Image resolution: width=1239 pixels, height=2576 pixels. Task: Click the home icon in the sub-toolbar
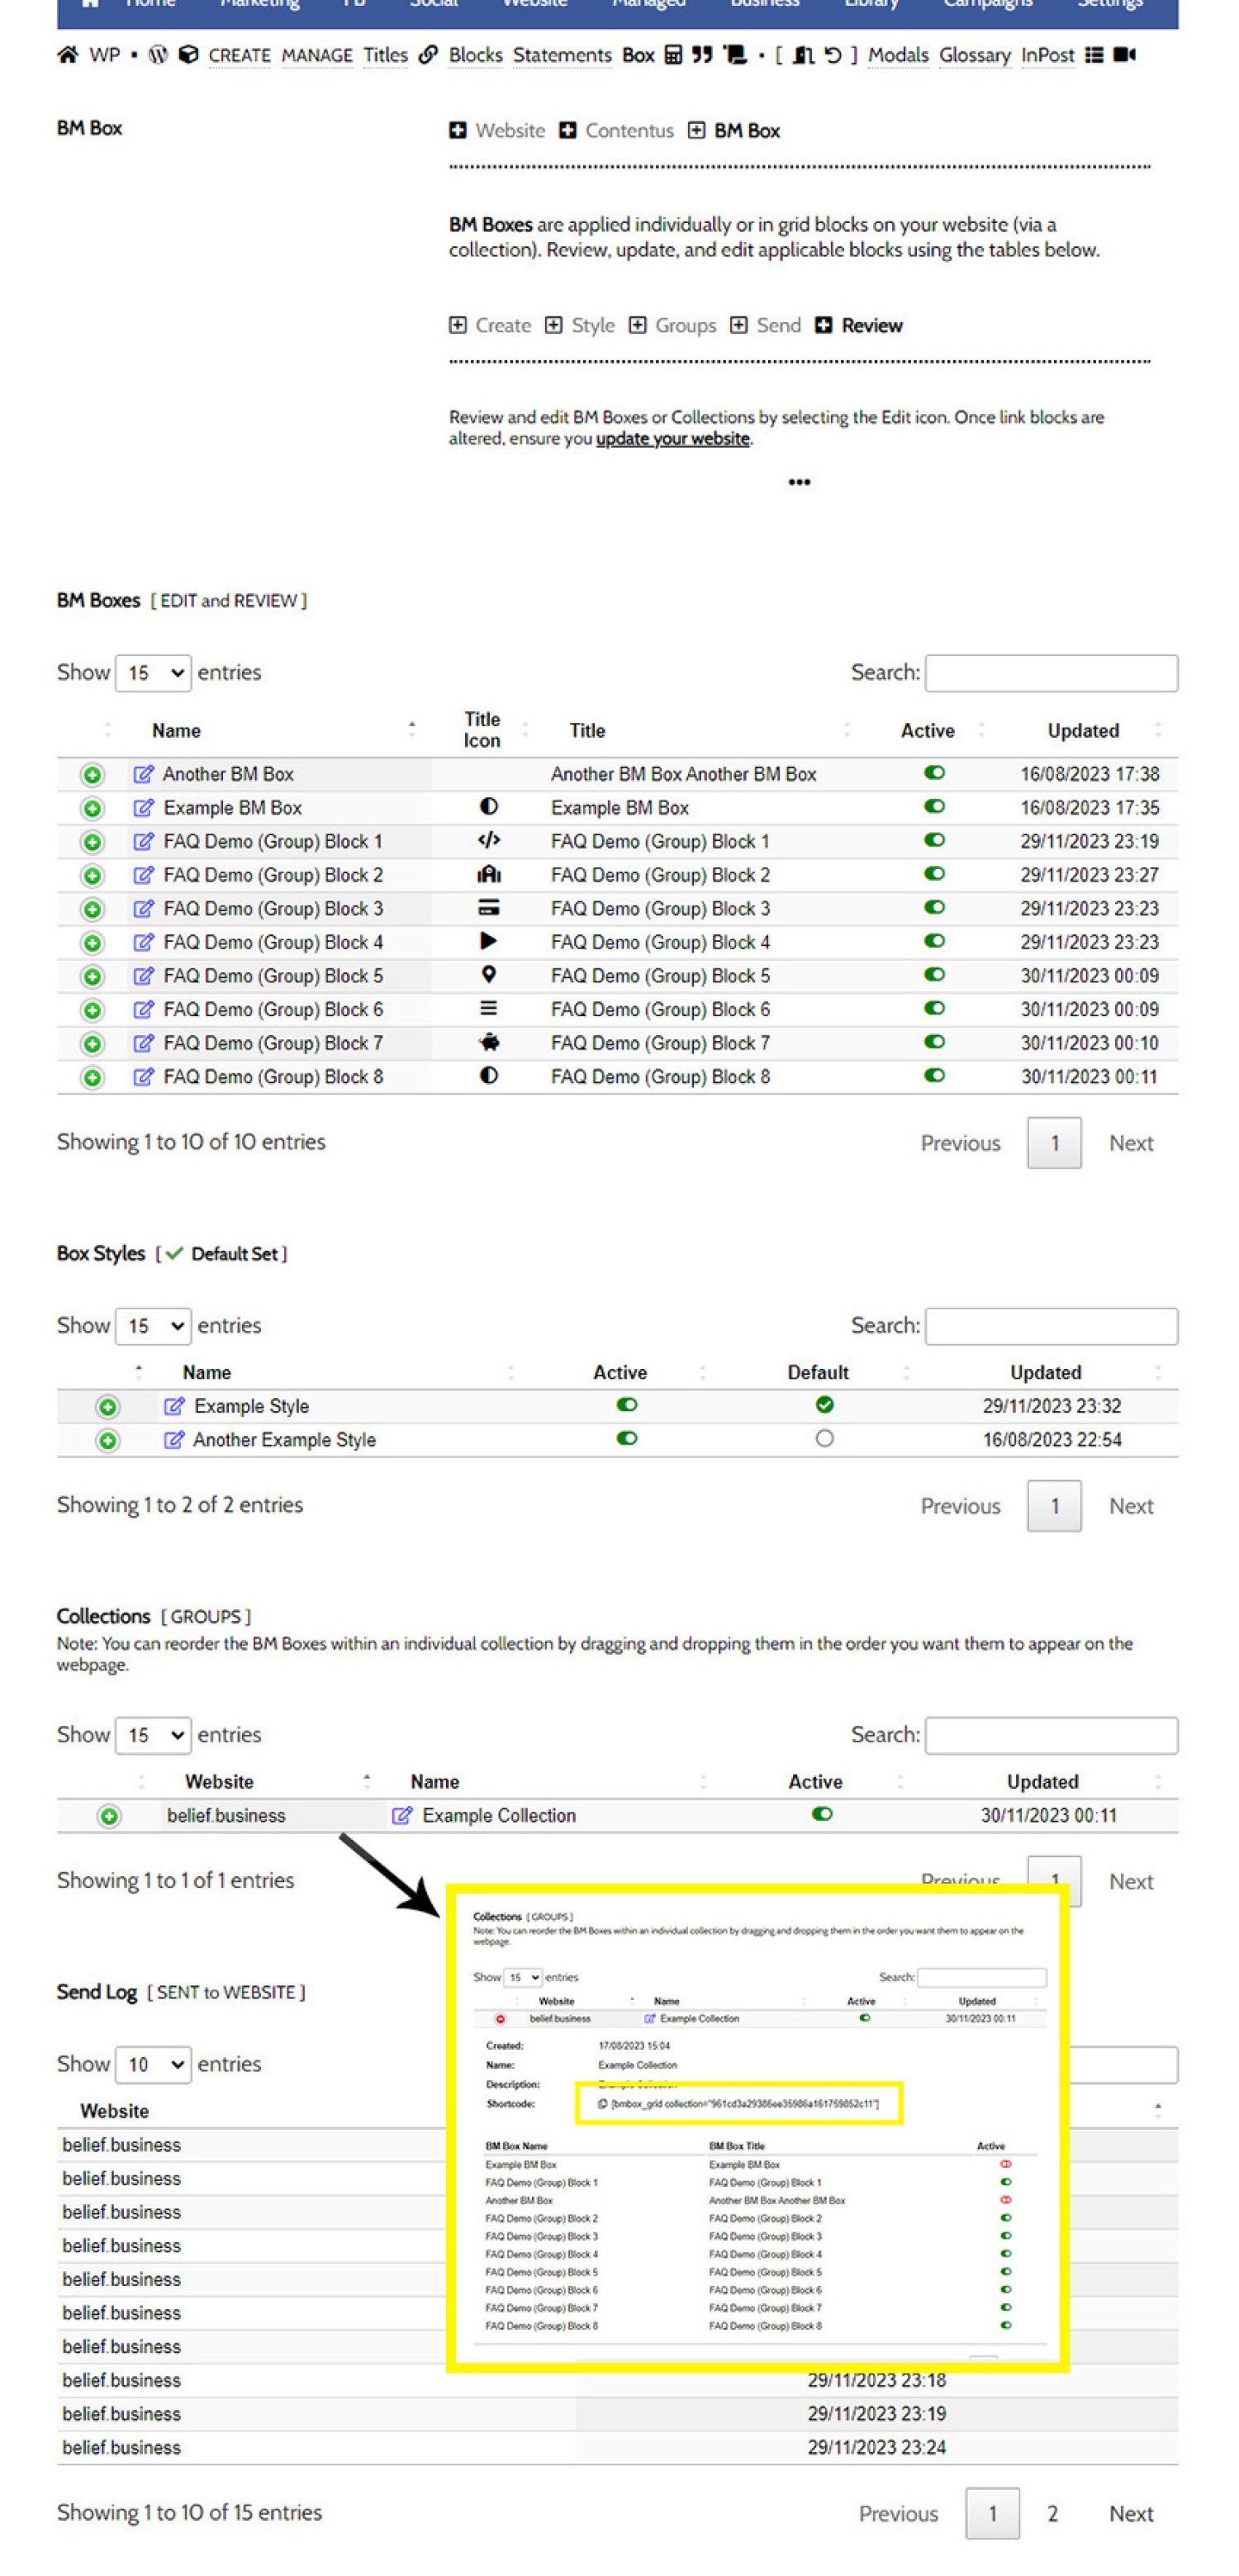[67, 55]
